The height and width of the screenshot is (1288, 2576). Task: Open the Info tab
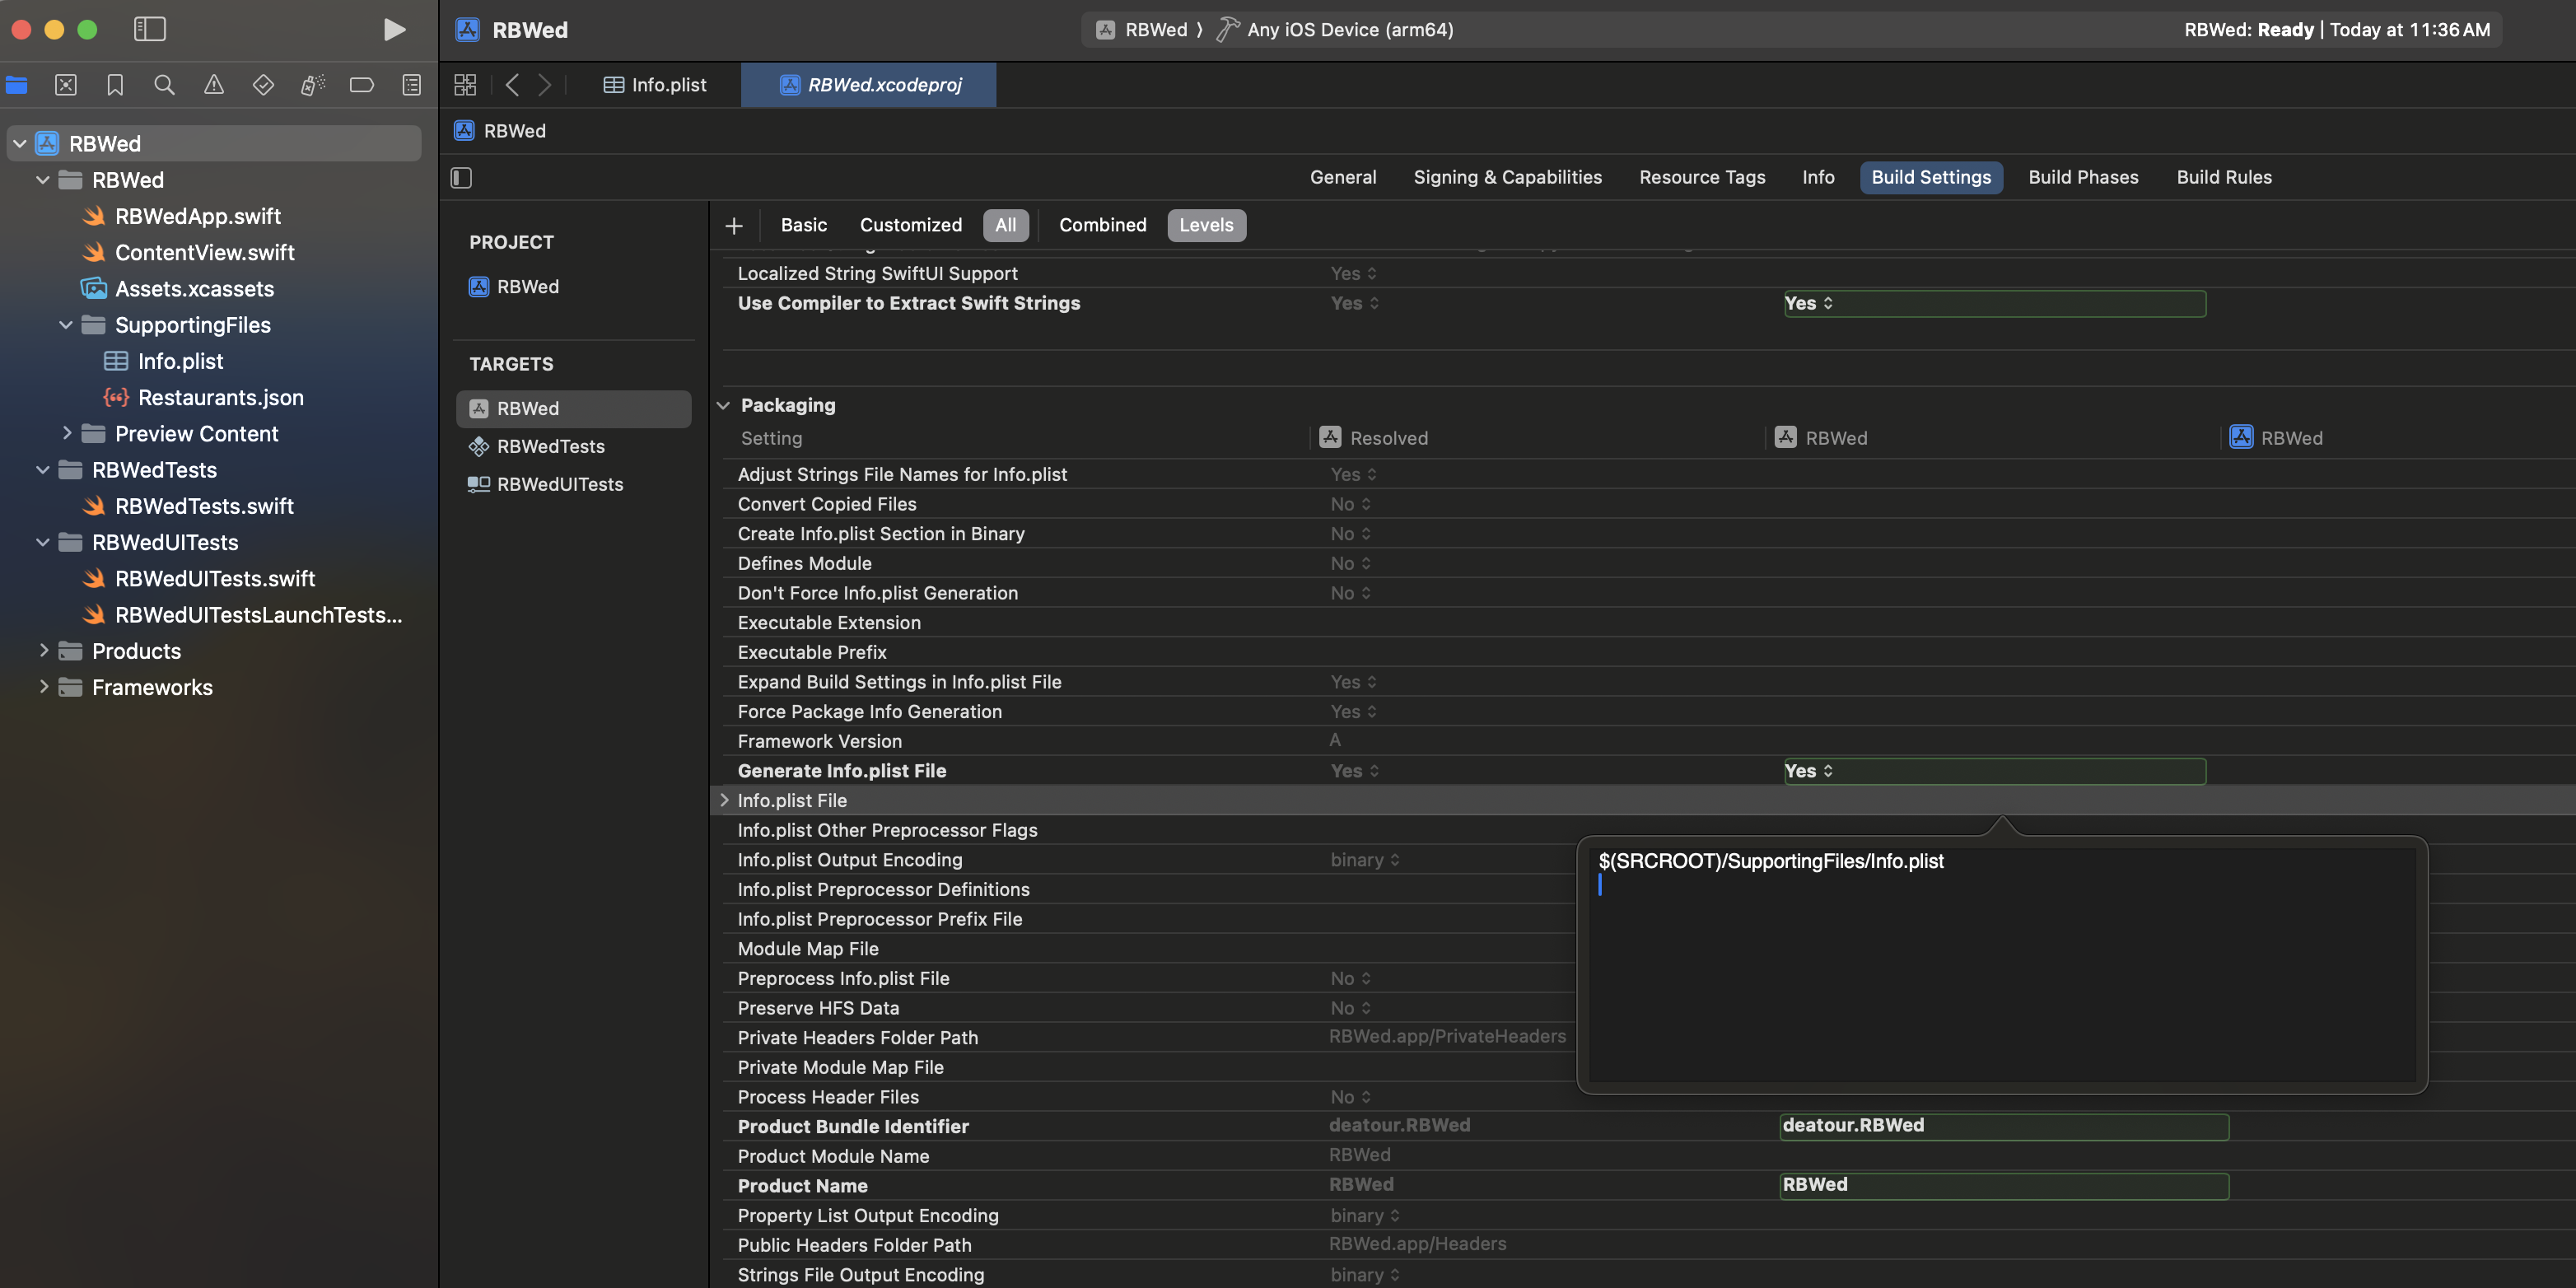tap(1818, 177)
